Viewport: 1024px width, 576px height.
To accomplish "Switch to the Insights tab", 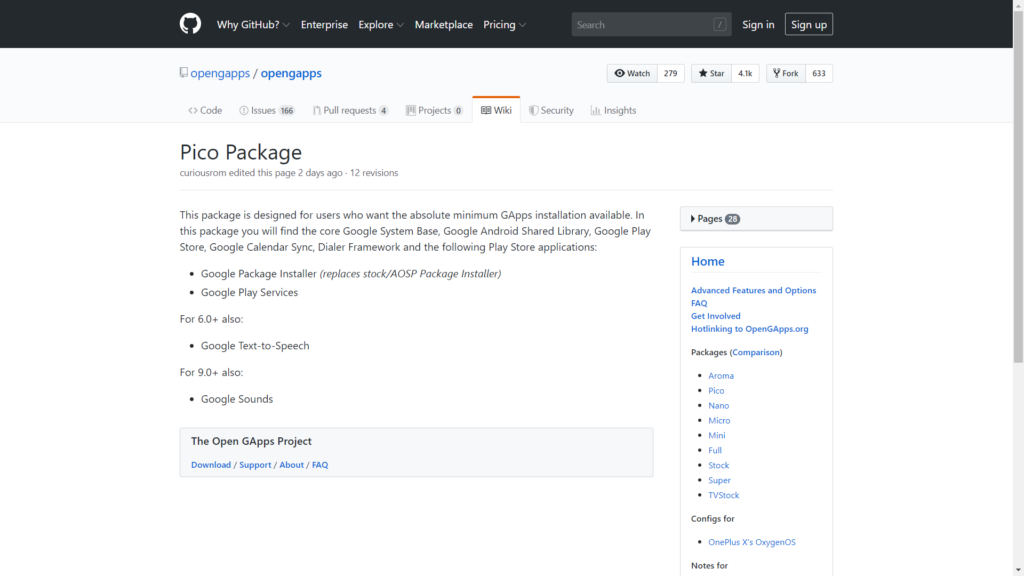I will coord(613,110).
